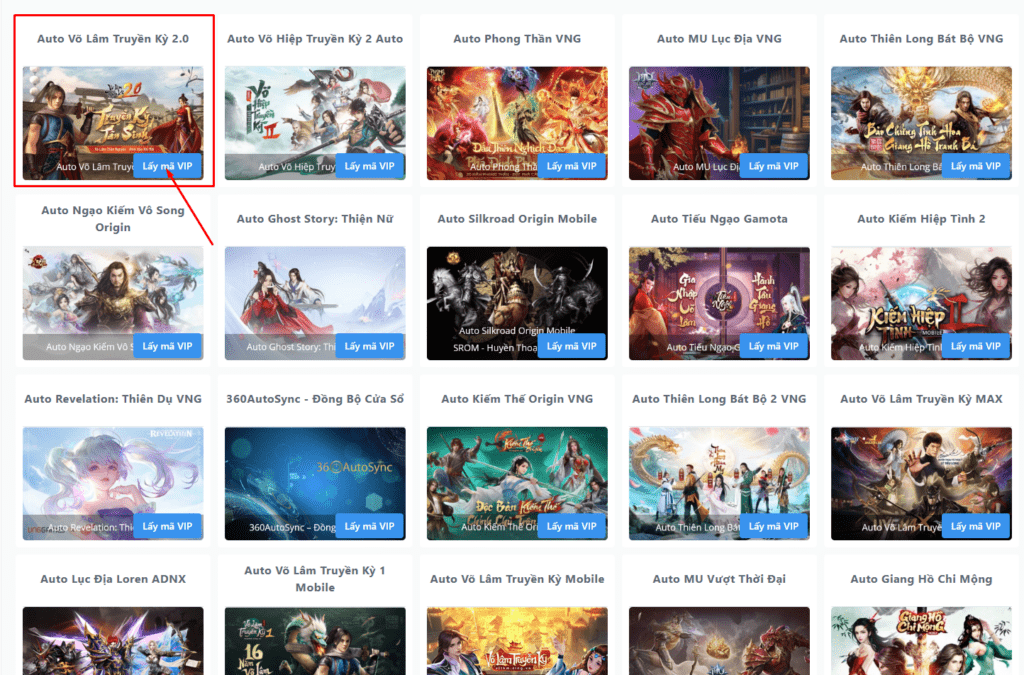The width and height of the screenshot is (1024, 675).
Task: Open the Auto Võ Hiệp Truyền Kỳ 2 Auto title
Action: tap(315, 39)
